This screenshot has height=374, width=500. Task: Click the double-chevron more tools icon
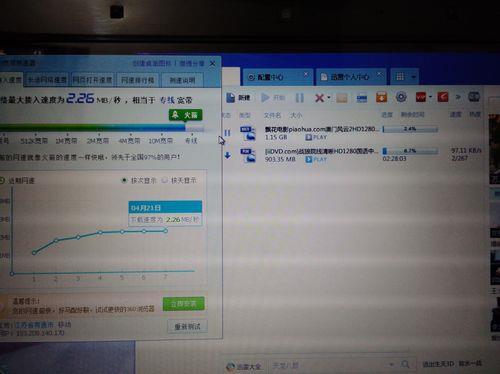[458, 97]
